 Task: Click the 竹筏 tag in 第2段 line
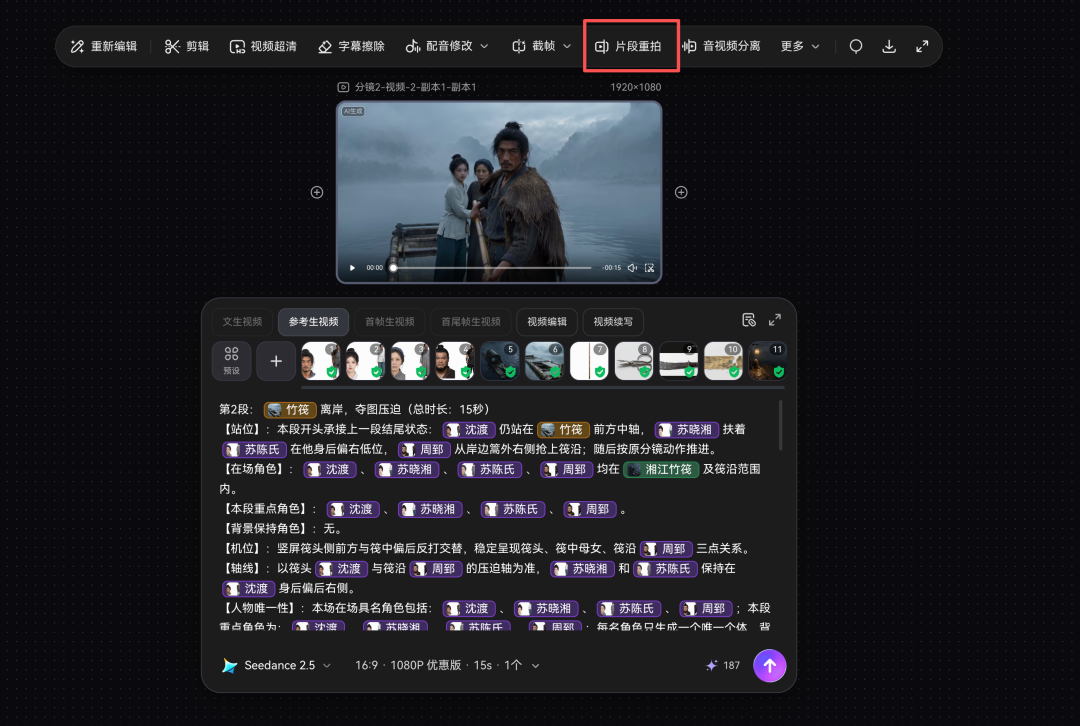pyautogui.click(x=290, y=410)
